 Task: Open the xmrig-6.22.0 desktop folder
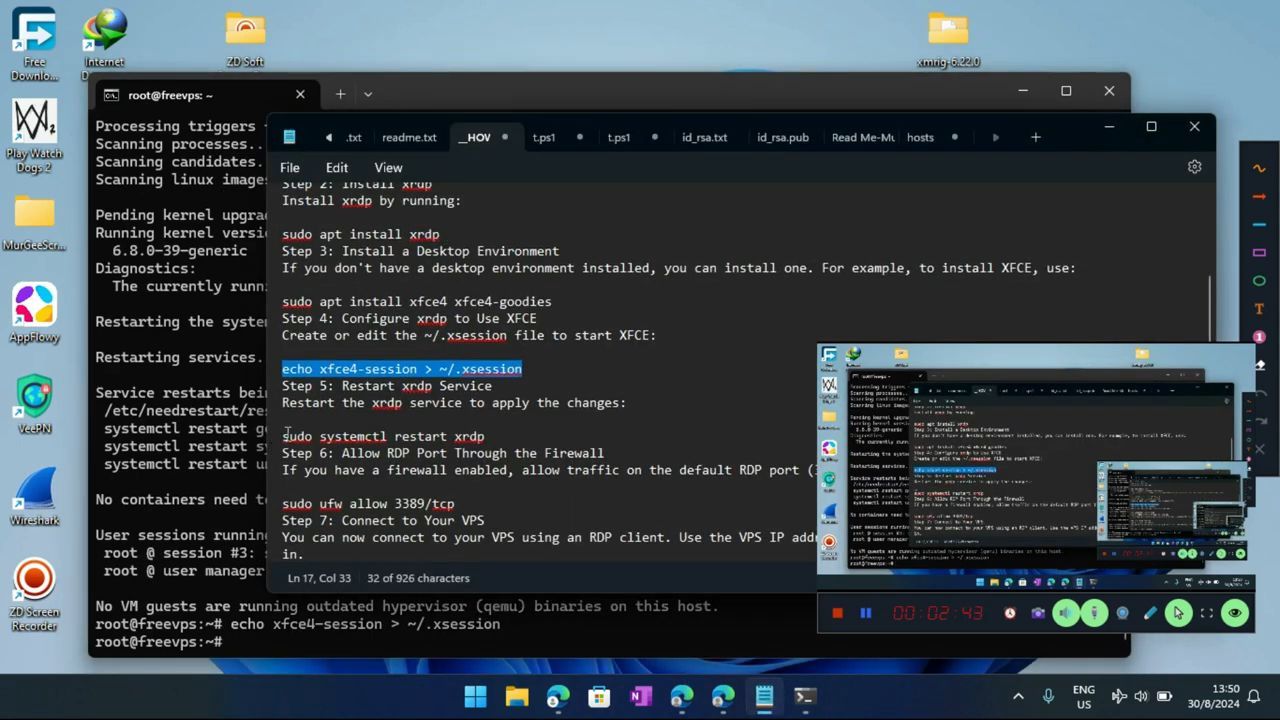click(948, 40)
